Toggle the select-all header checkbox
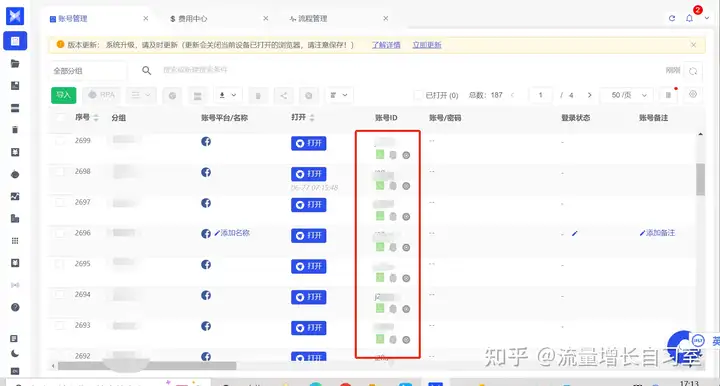The height and width of the screenshot is (386, 720). tap(60, 117)
